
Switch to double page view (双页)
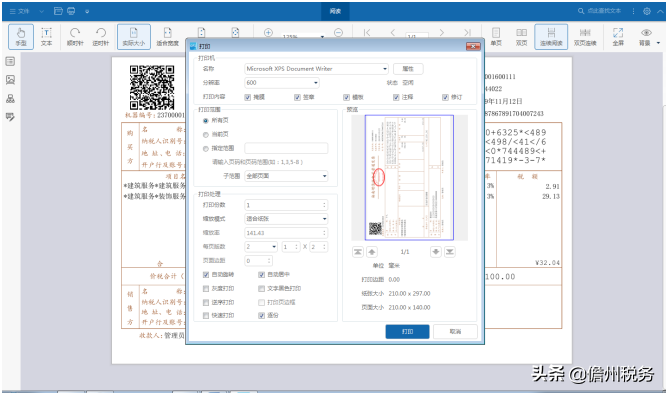coord(522,37)
